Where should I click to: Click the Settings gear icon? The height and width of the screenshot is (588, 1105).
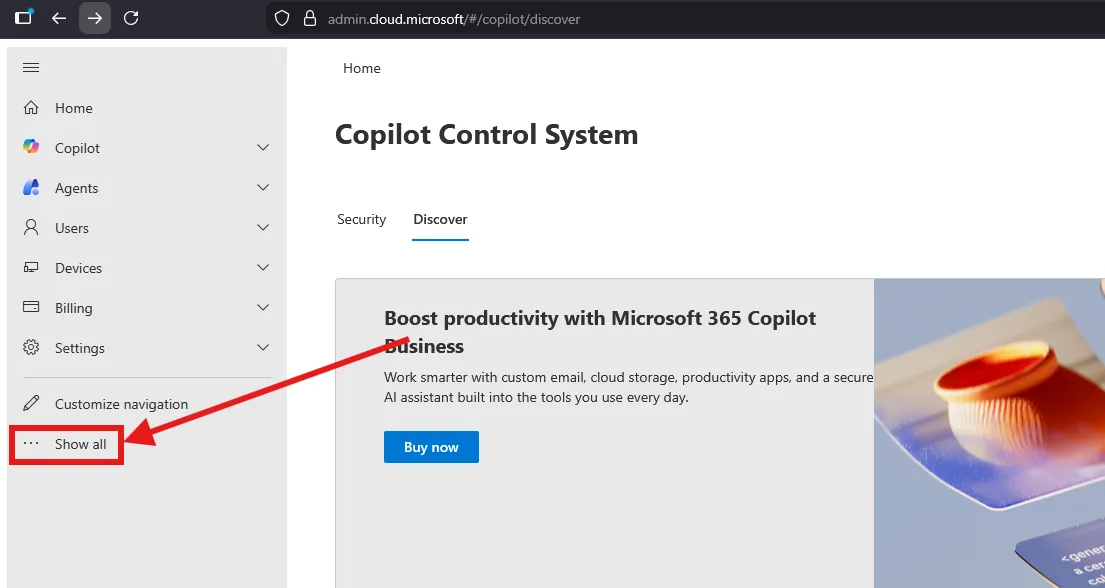click(x=31, y=348)
